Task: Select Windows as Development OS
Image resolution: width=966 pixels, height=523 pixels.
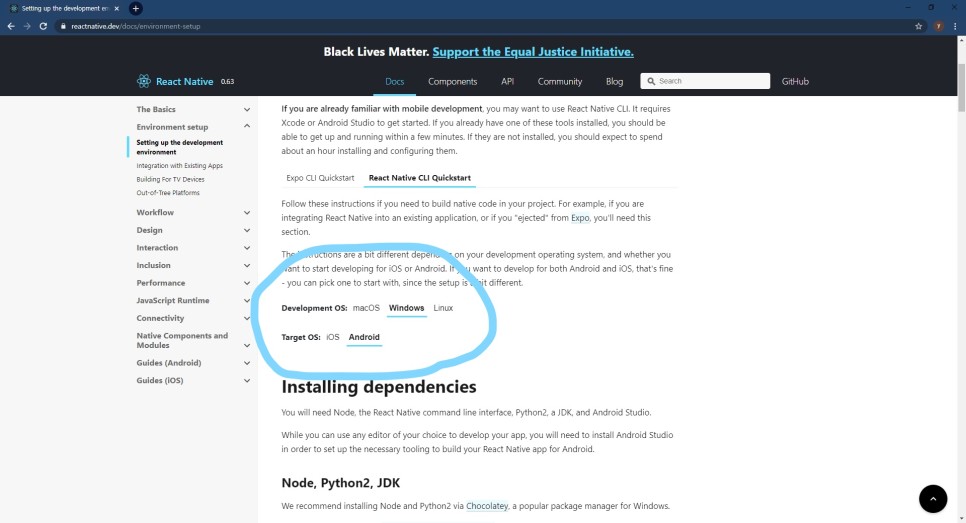Action: pos(407,308)
